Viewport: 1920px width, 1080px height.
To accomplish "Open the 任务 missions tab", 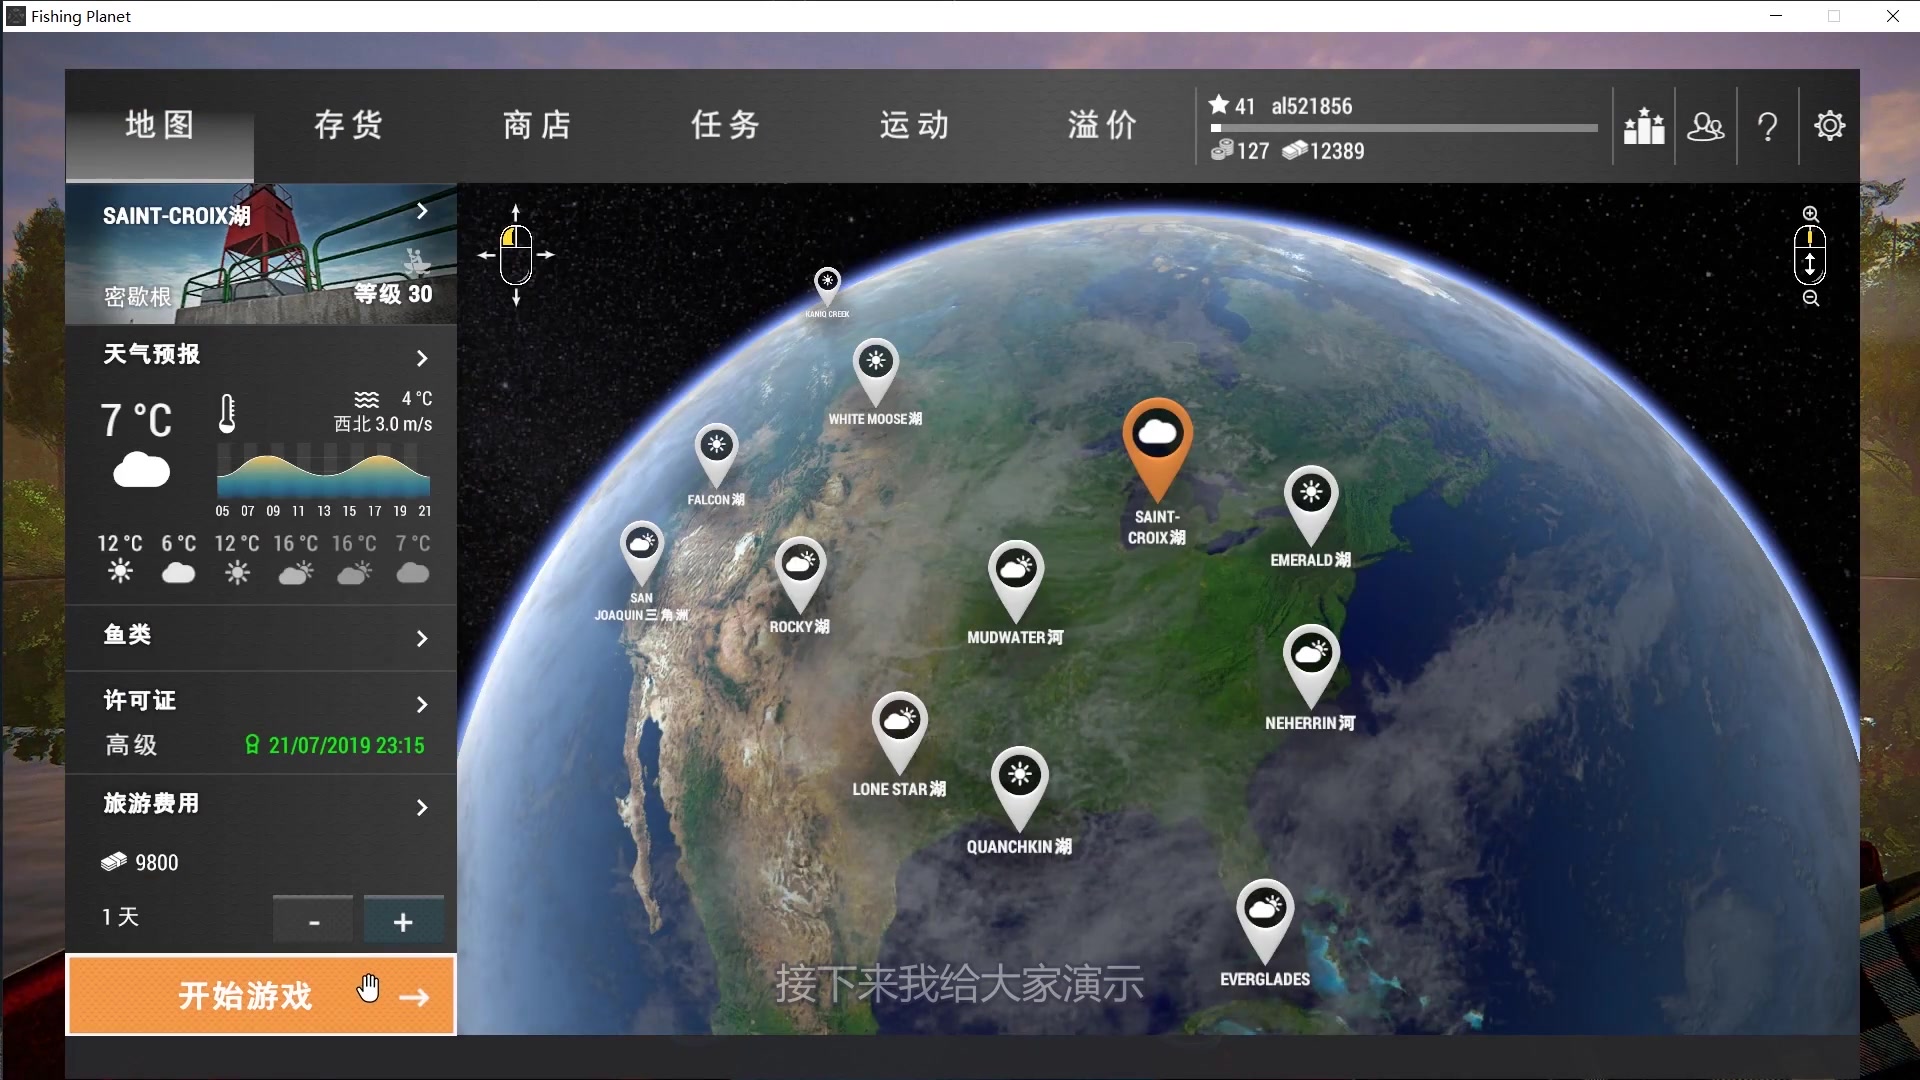I will pyautogui.click(x=726, y=125).
